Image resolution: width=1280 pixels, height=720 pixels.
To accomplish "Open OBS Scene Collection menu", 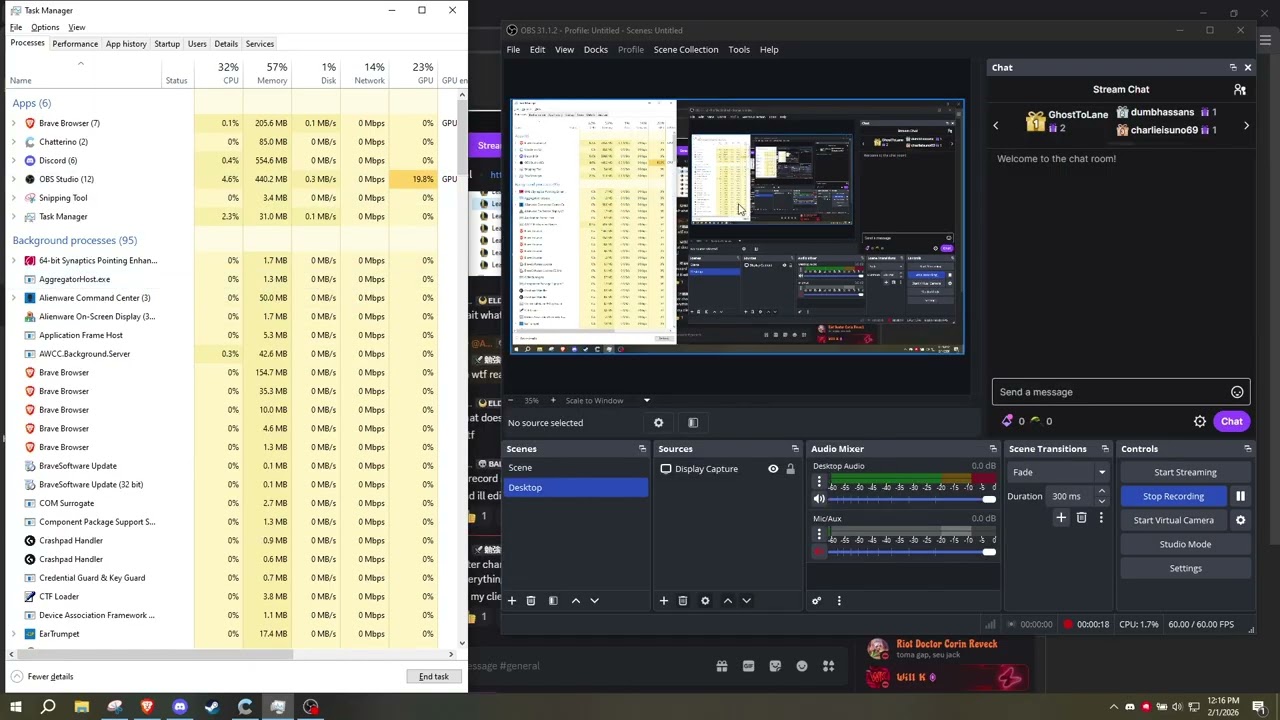I will pos(686,50).
